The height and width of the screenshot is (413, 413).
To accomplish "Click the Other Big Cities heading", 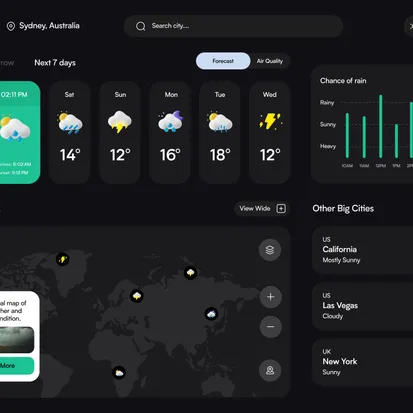I will pyautogui.click(x=343, y=209).
